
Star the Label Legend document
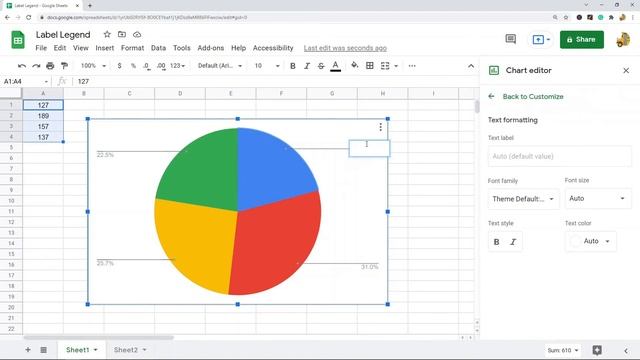(107, 34)
